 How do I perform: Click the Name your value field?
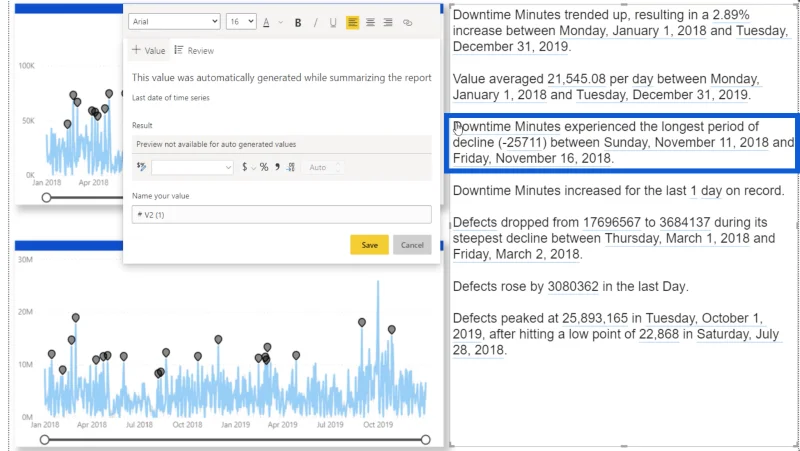(282, 215)
